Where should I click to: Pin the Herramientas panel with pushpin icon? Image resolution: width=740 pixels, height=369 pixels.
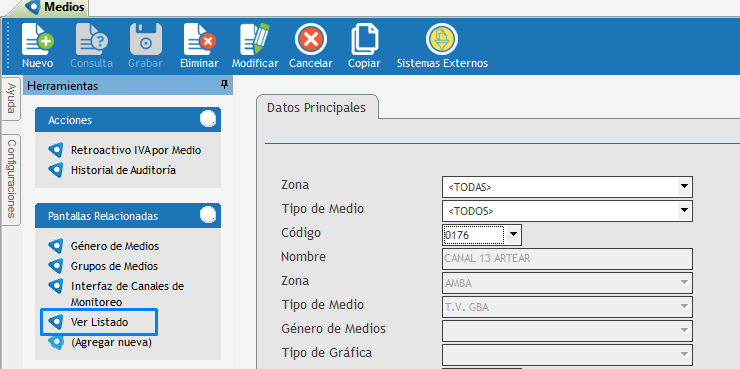click(225, 85)
